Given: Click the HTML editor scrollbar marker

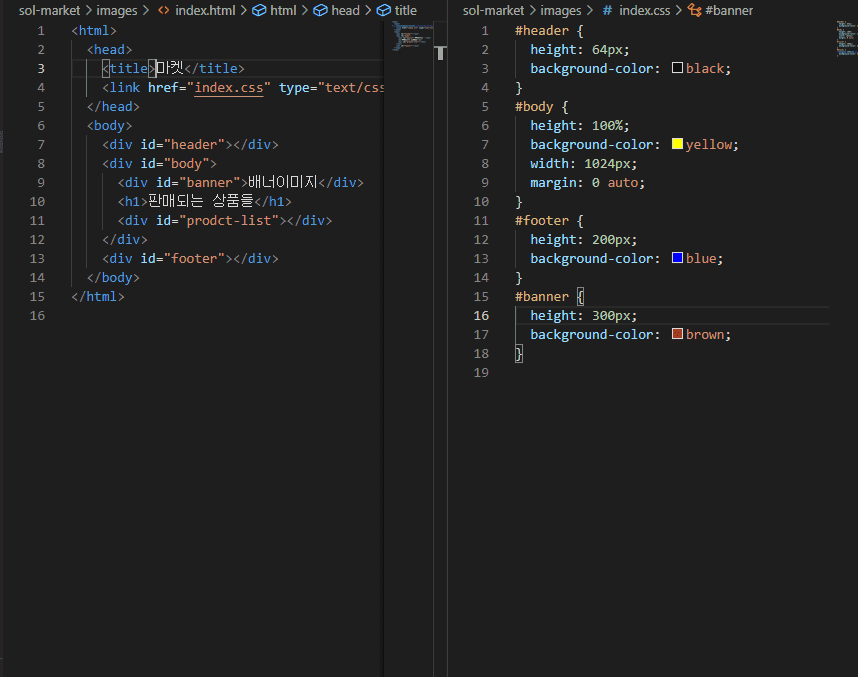Looking at the screenshot, I should (440, 53).
